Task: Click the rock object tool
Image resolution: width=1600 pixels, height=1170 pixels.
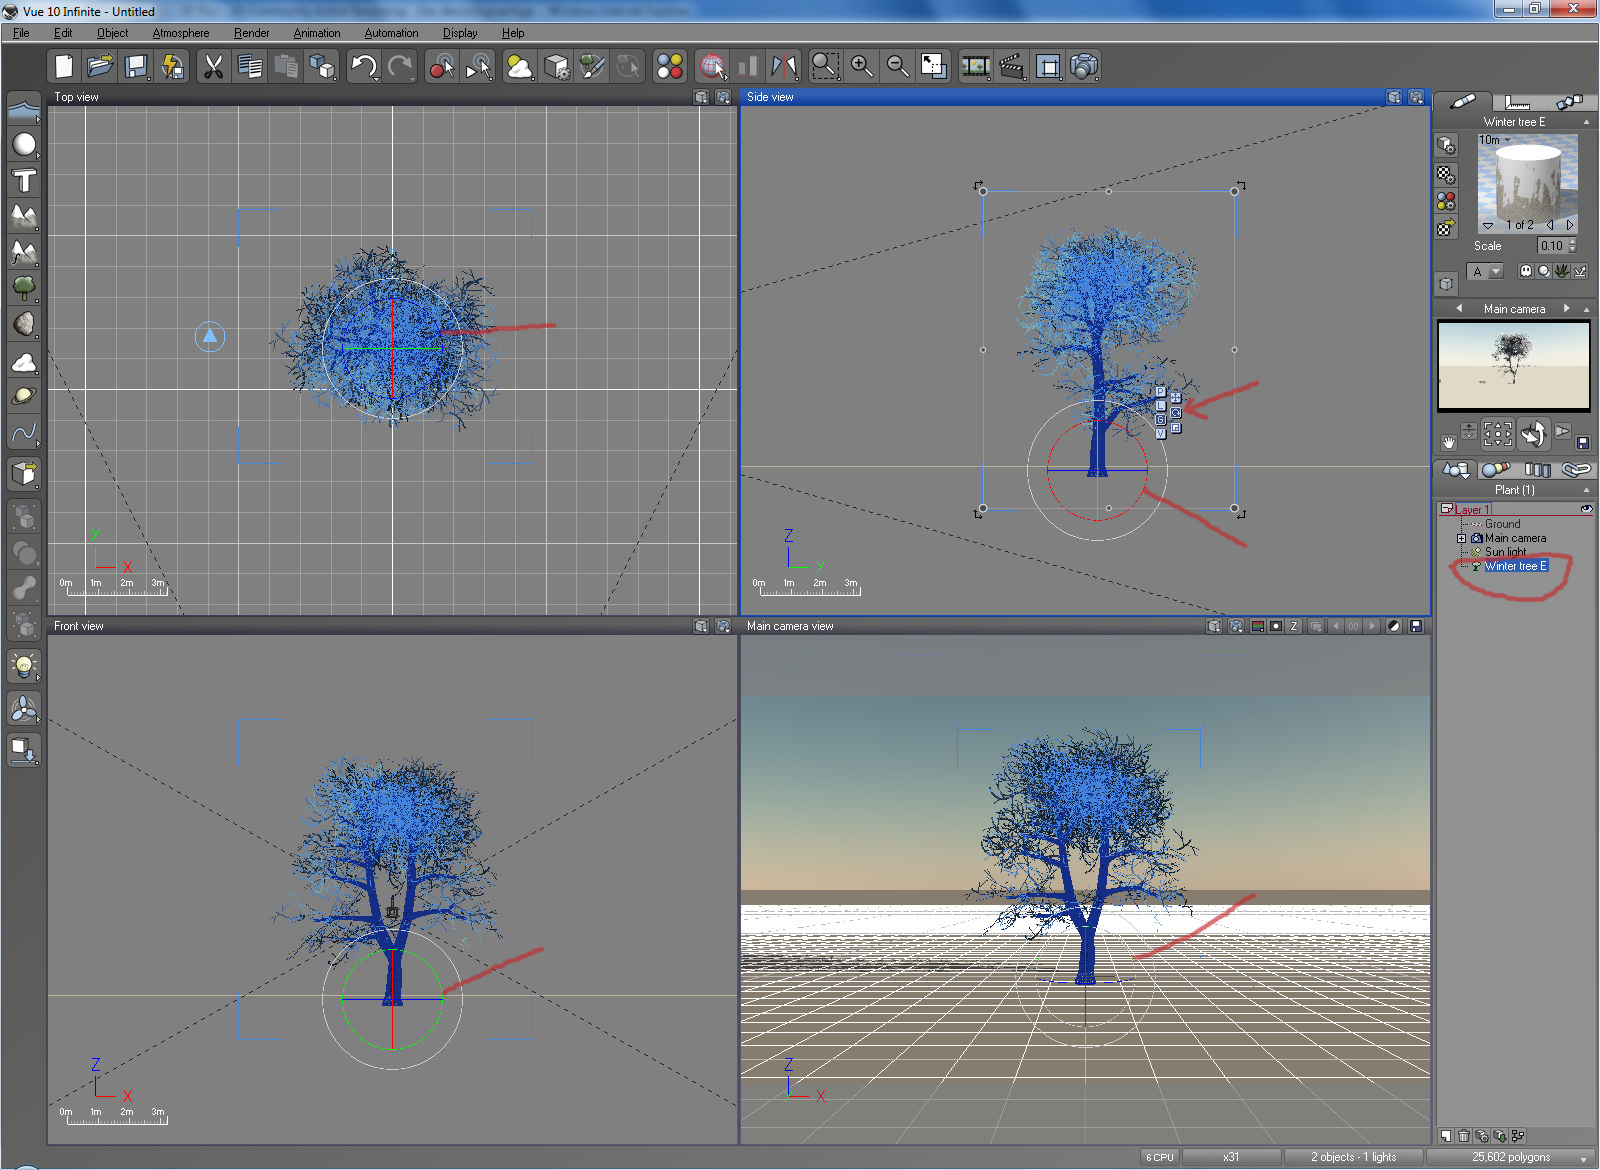Action: (x=24, y=324)
